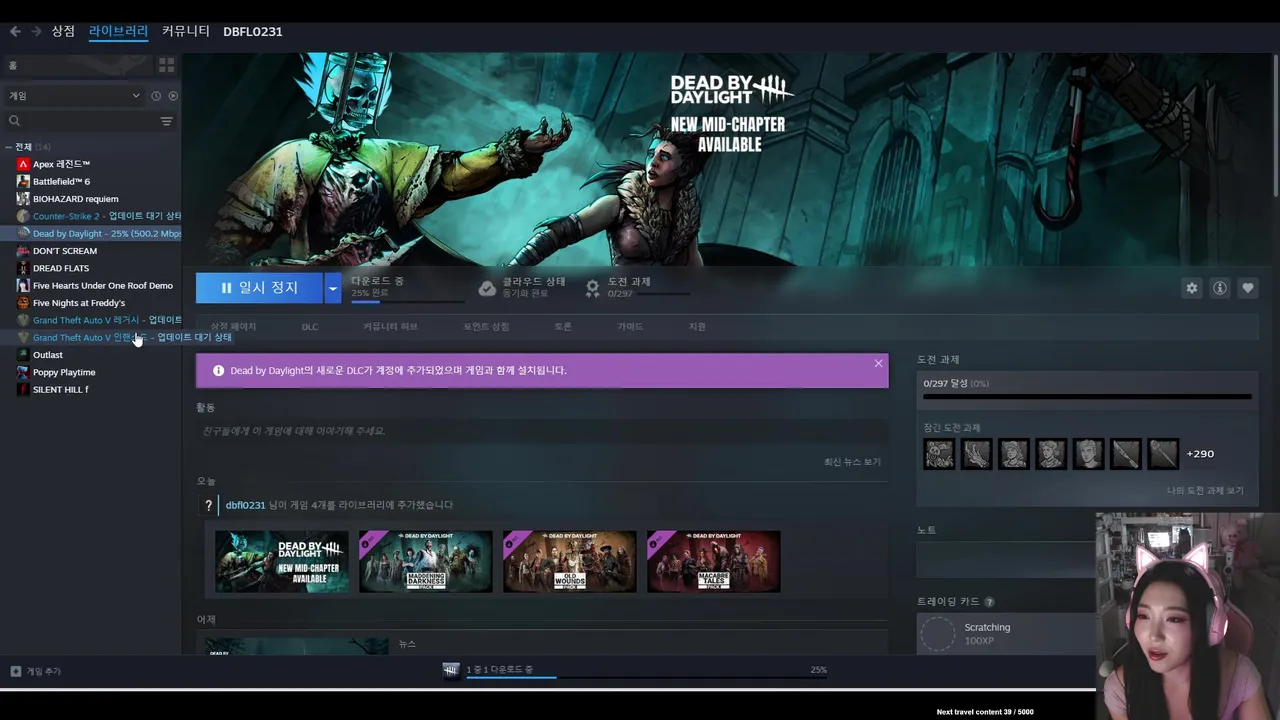Click the main page vertical scrollbar

click(1275, 125)
